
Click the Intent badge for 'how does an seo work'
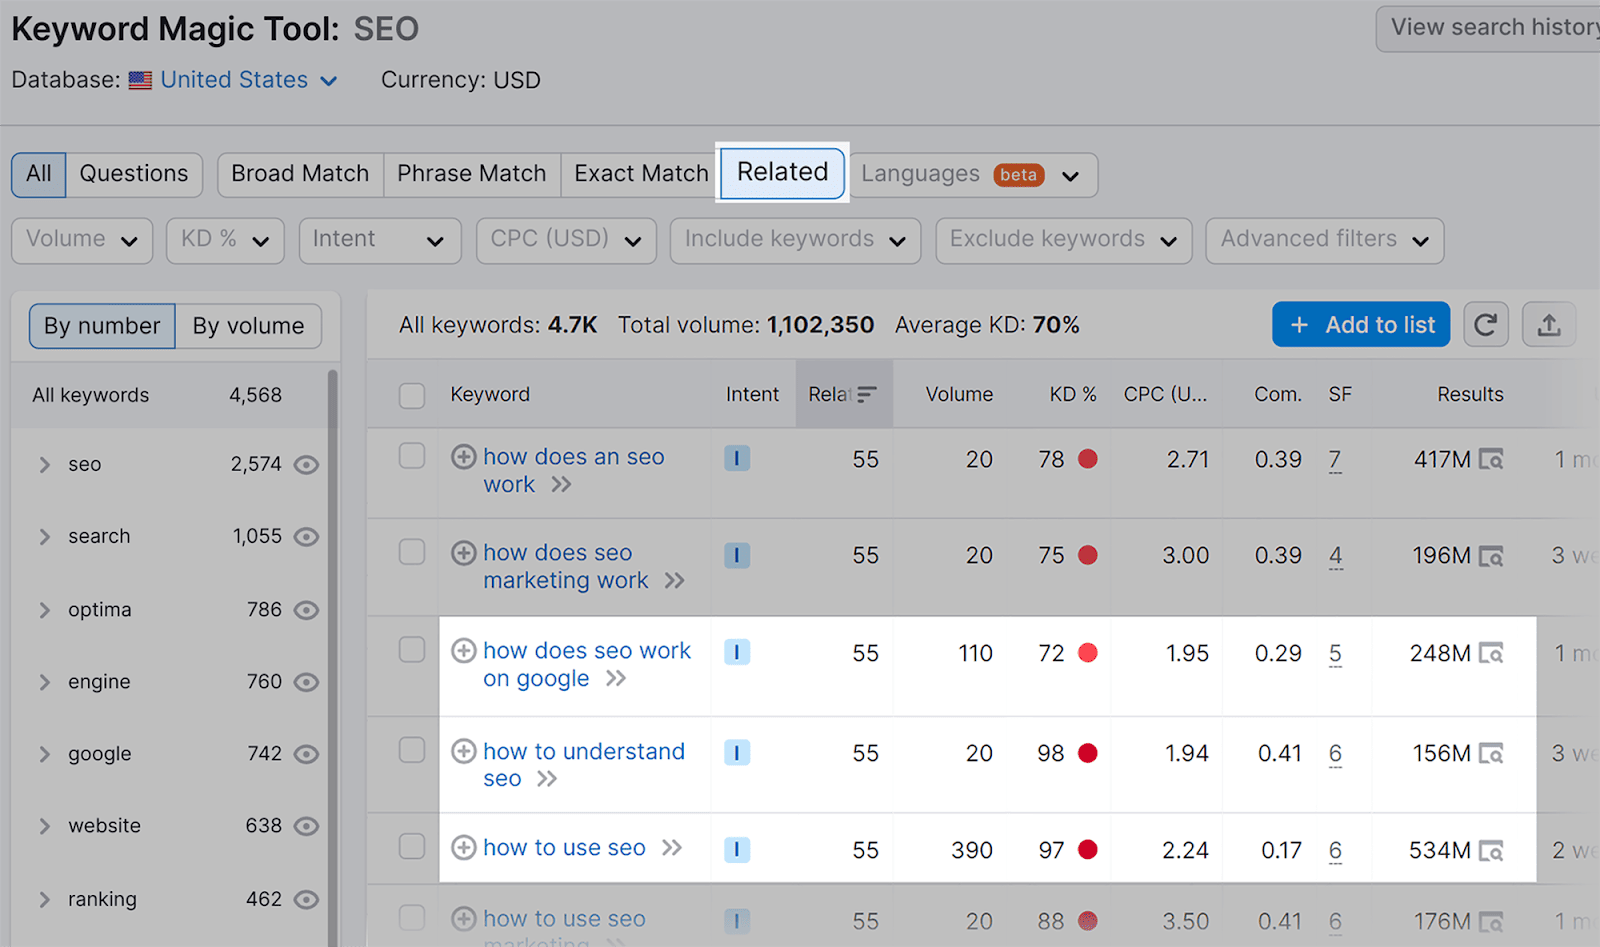pyautogui.click(x=737, y=458)
